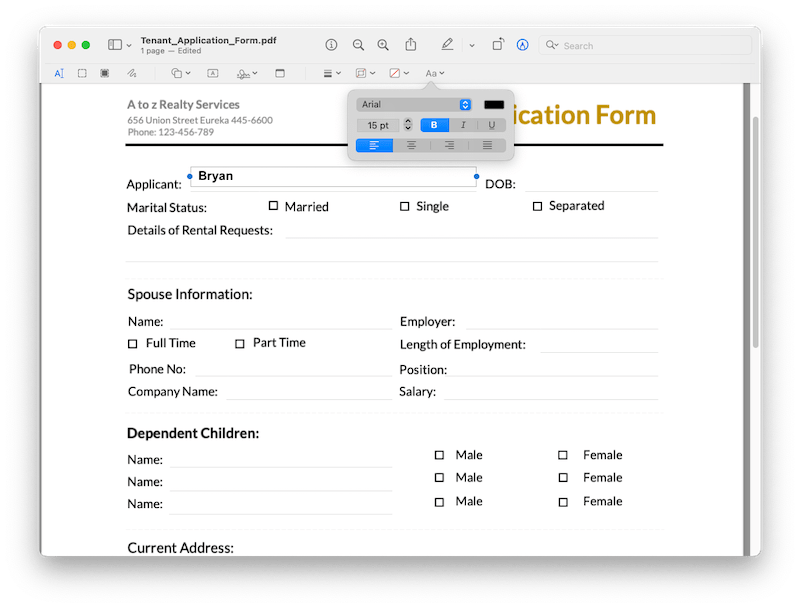800x608 pixels.
Task: Toggle the sidebar view button
Action: 115,45
